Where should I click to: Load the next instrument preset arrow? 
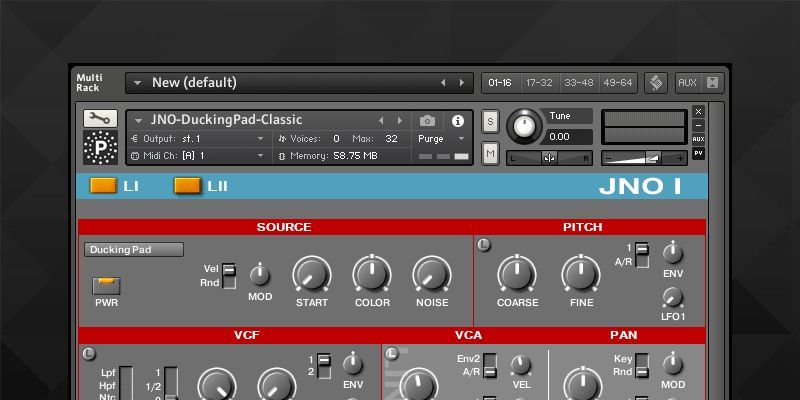tap(399, 121)
